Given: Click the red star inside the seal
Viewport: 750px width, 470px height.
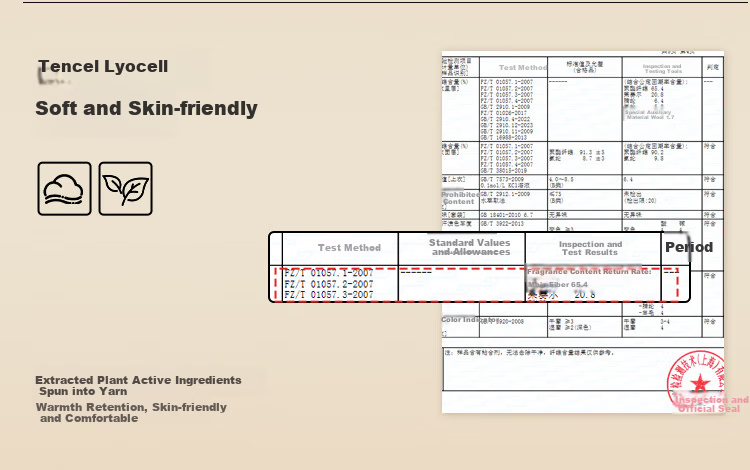Looking at the screenshot, I should click(x=700, y=383).
